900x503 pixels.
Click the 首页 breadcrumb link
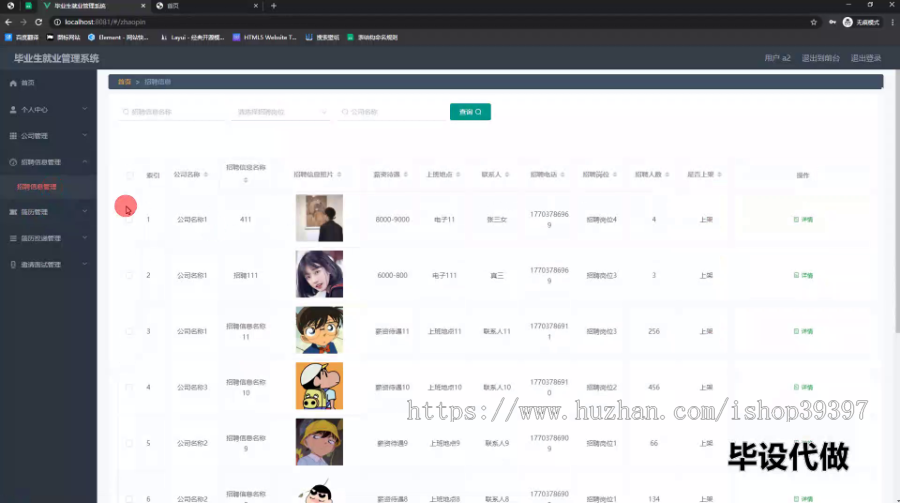[x=125, y=82]
